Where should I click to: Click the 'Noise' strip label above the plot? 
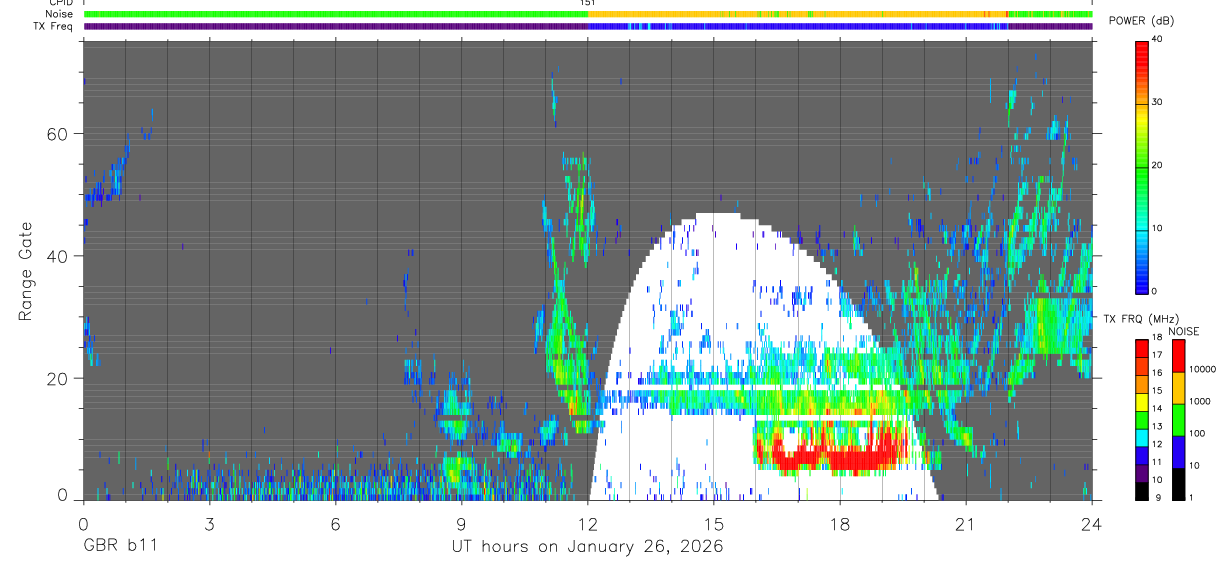(x=59, y=15)
